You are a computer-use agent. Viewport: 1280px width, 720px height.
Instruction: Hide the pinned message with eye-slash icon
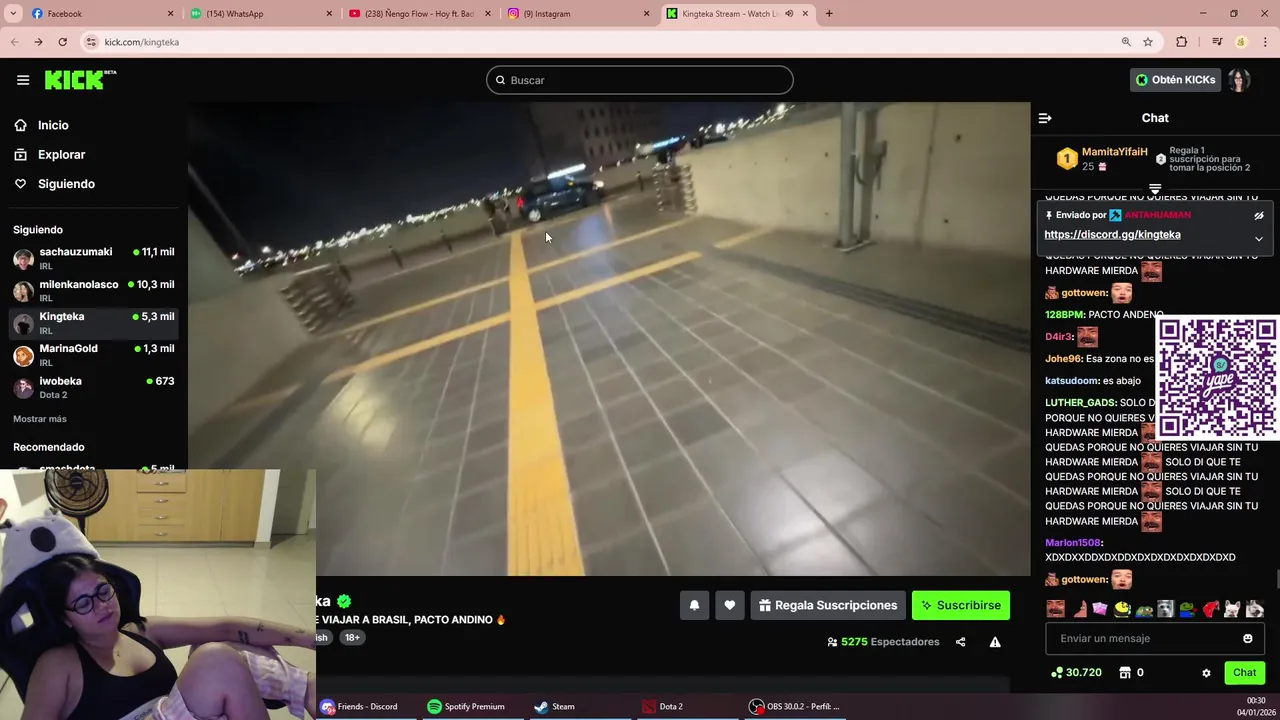point(1259,215)
